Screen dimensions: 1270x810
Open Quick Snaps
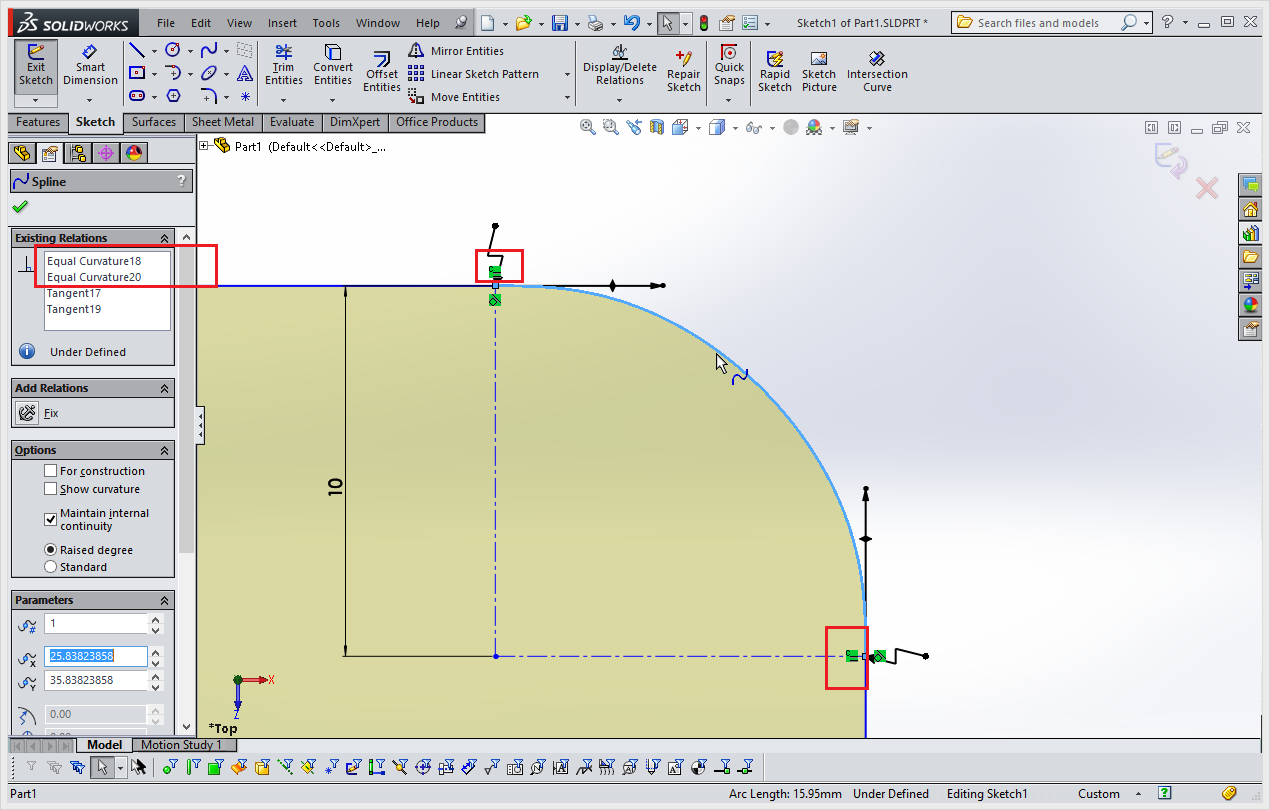click(729, 66)
